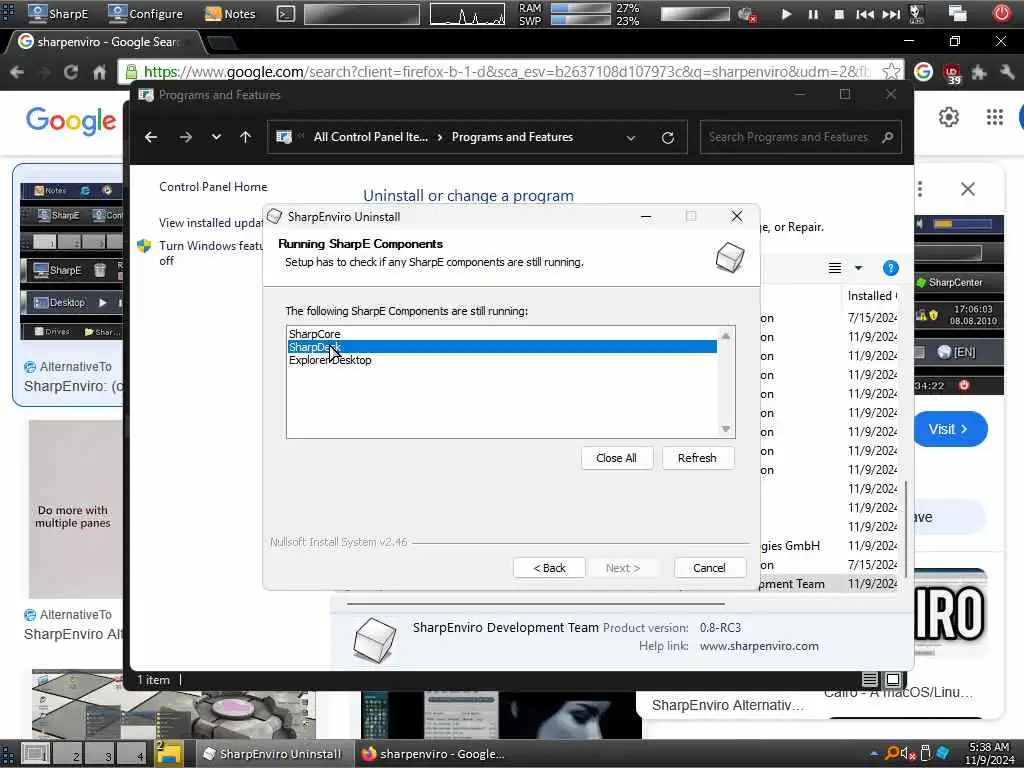Switch to large icons view in status bar
Image resolution: width=1024 pixels, height=768 pixels.
[893, 680]
